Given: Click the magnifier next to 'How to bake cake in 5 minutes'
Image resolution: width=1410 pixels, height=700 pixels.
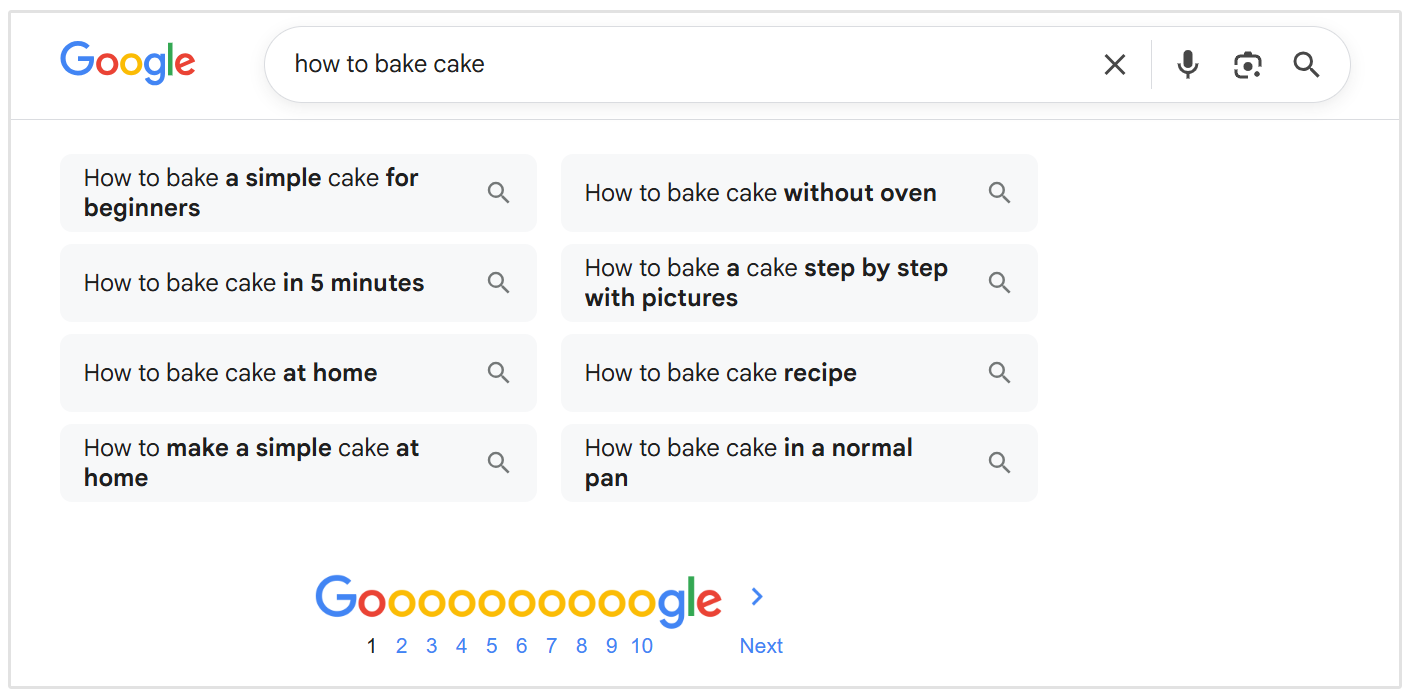Looking at the screenshot, I should coord(498,282).
